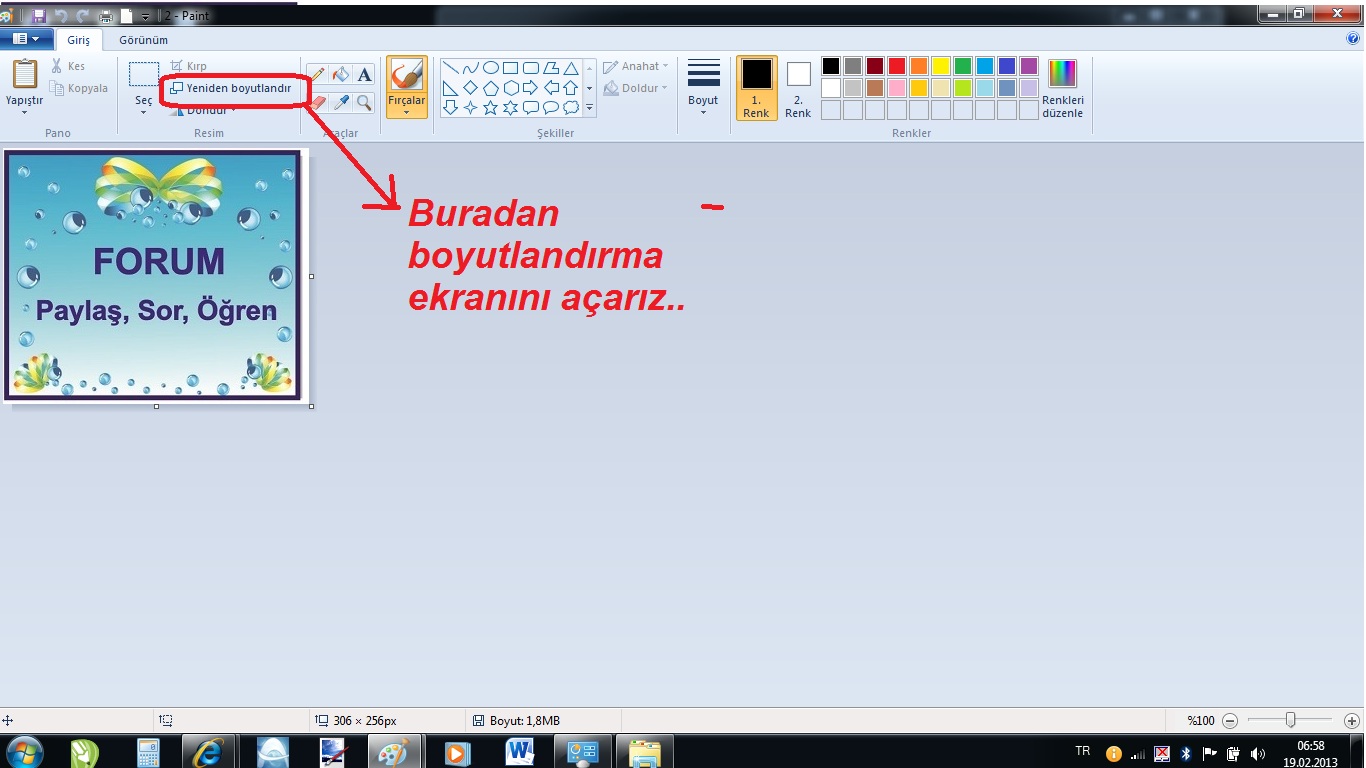Switch to the Görünüm tab

pyautogui.click(x=143, y=40)
